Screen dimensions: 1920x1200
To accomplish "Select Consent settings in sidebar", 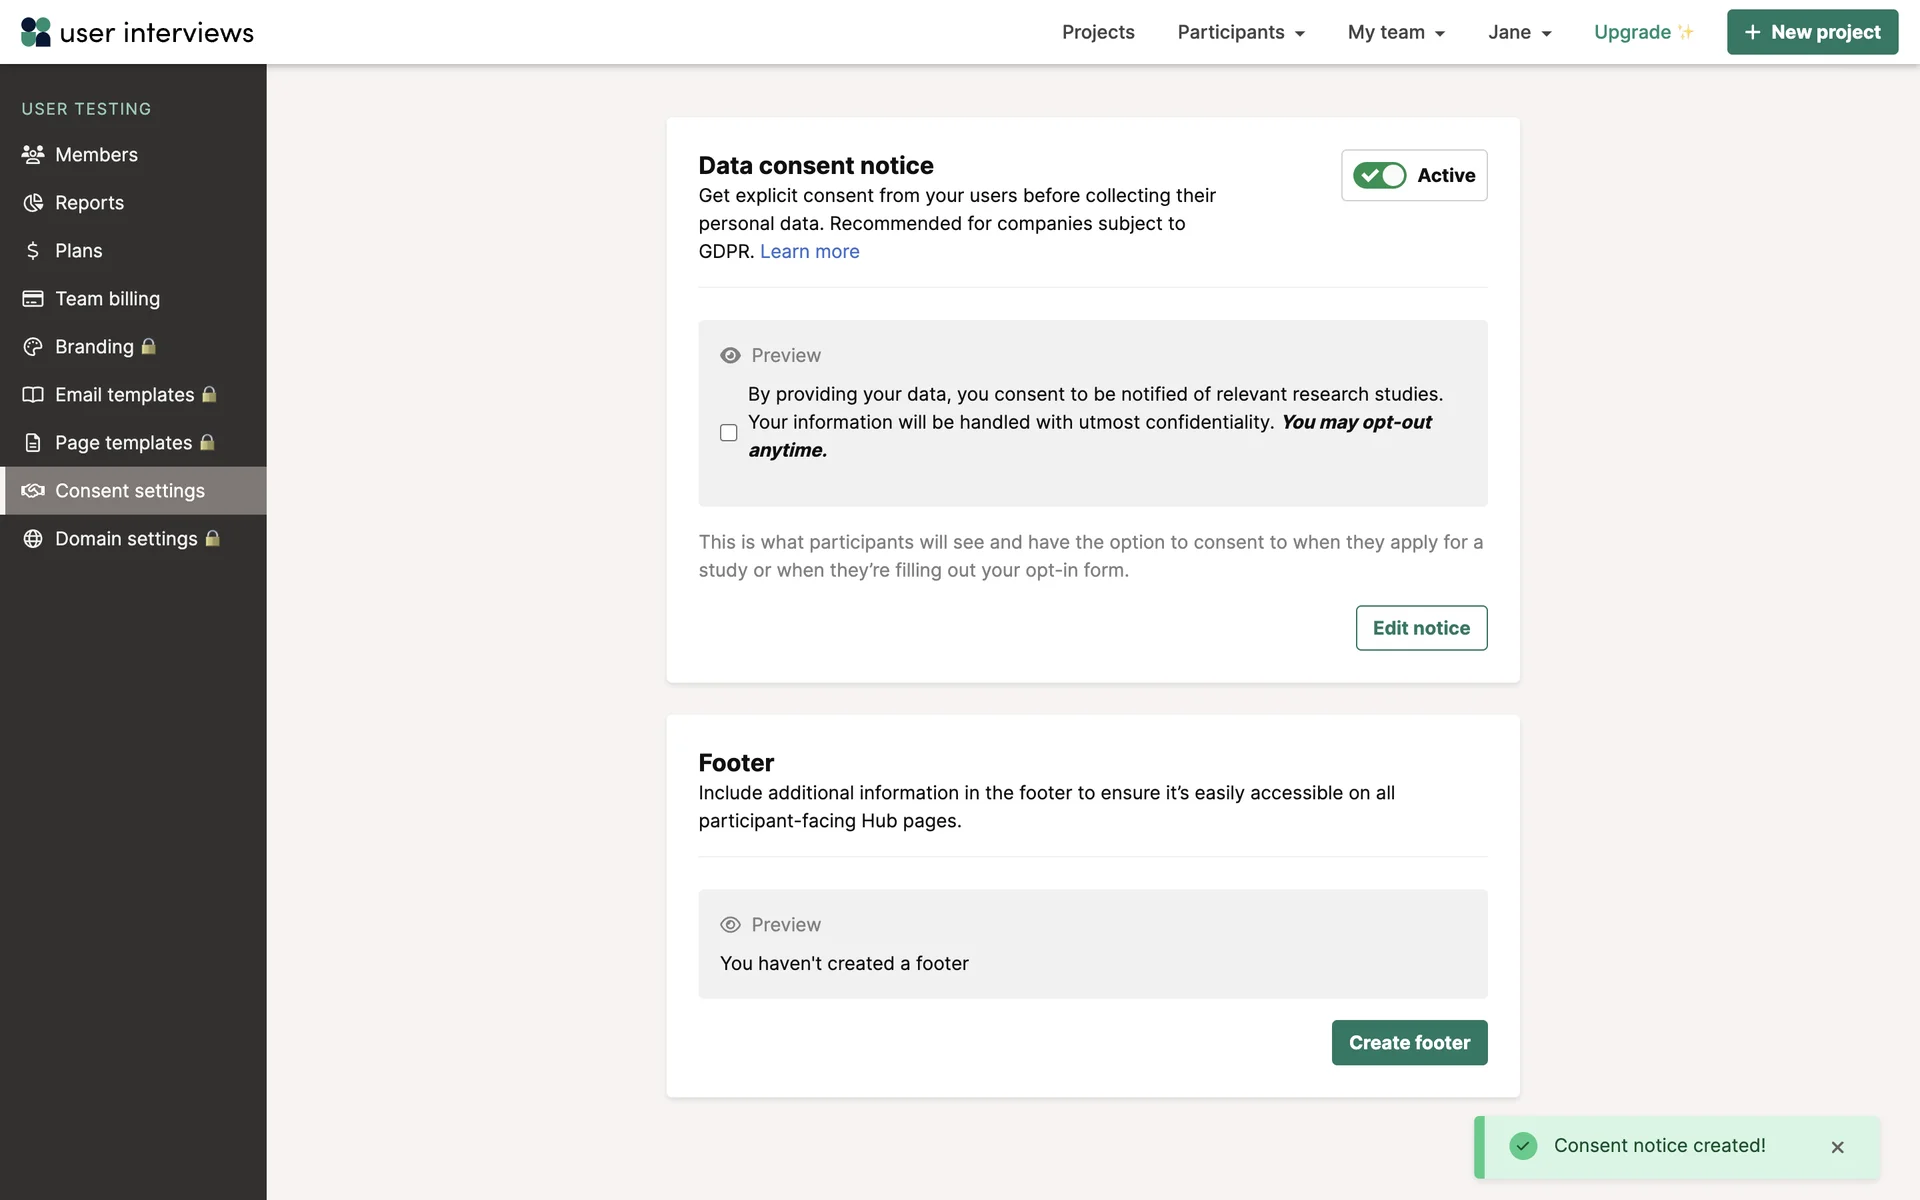I will pos(130,491).
